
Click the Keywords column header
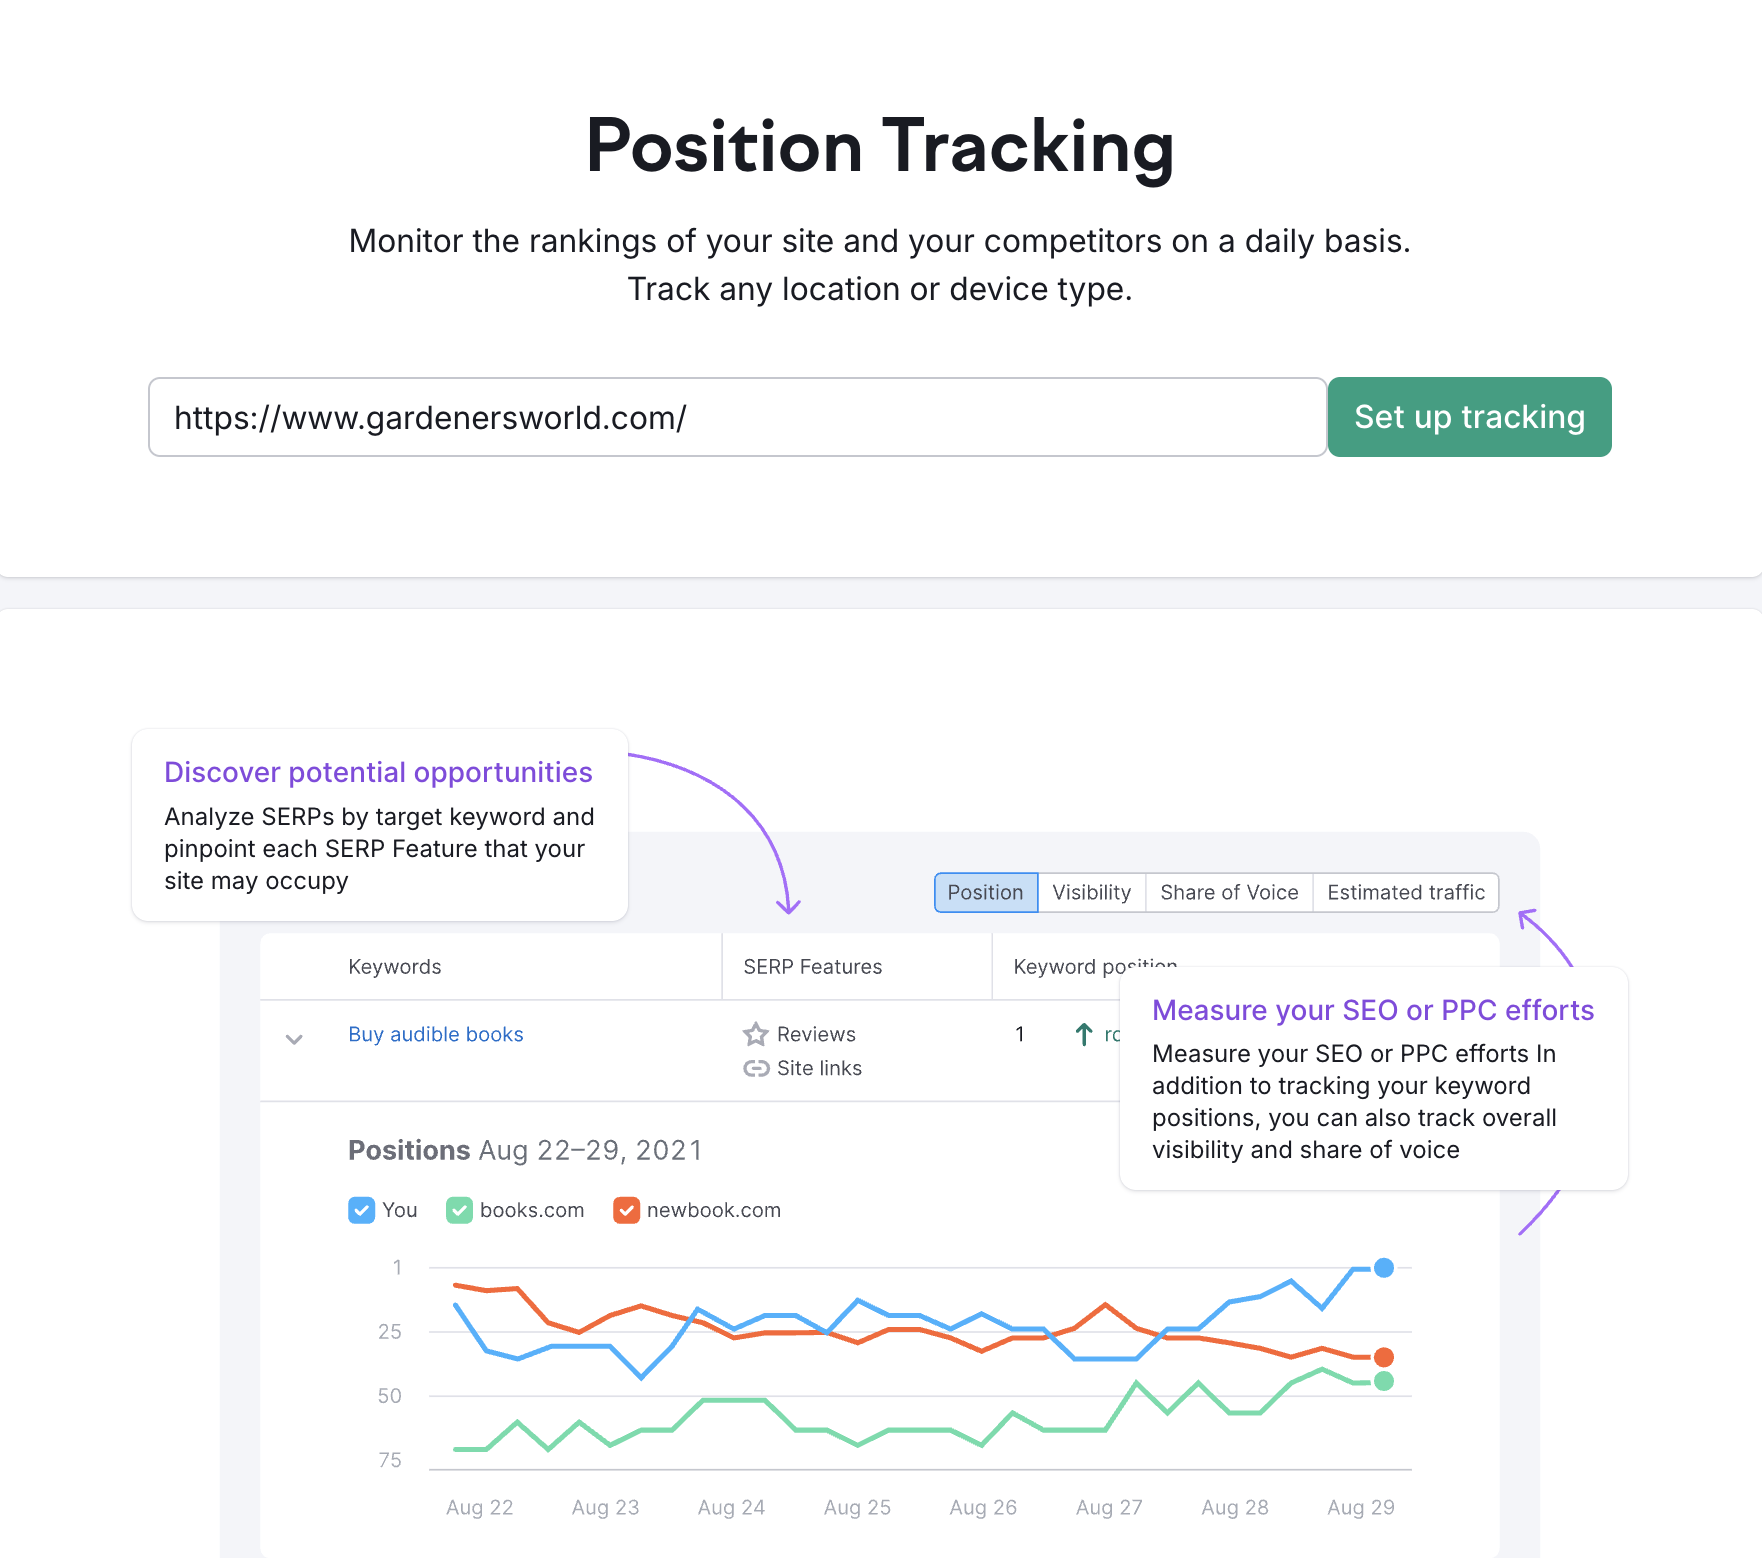395,967
